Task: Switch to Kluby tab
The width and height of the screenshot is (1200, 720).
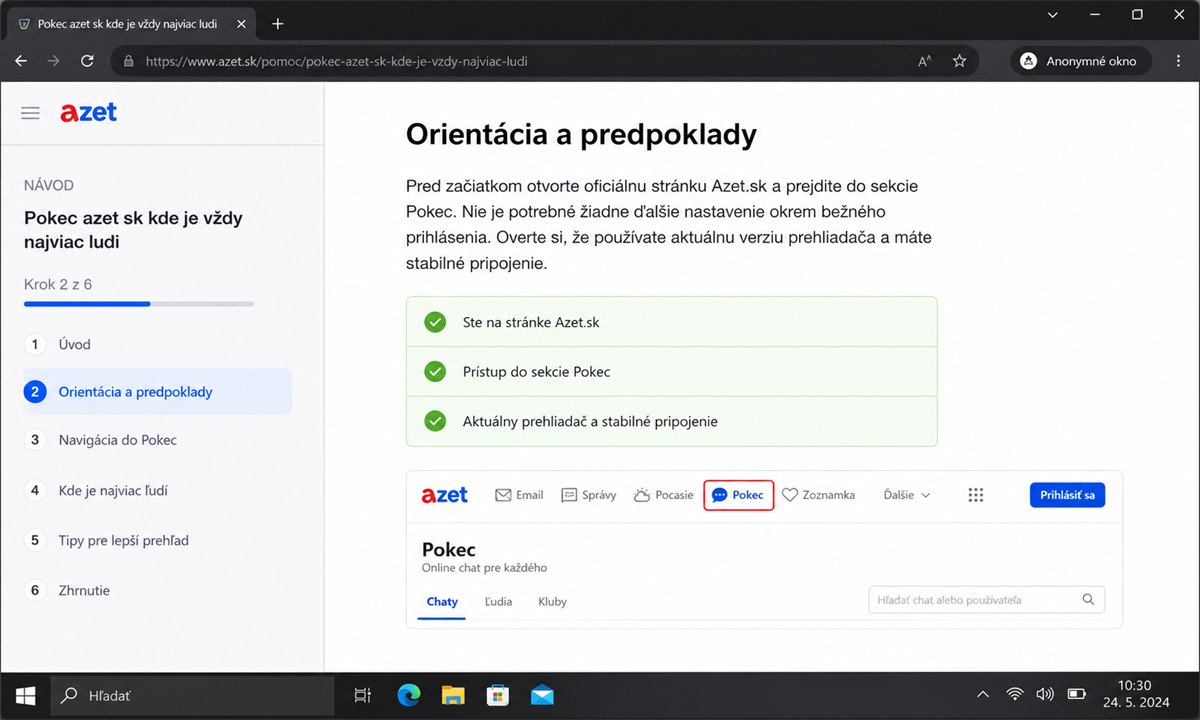Action: [x=552, y=602]
